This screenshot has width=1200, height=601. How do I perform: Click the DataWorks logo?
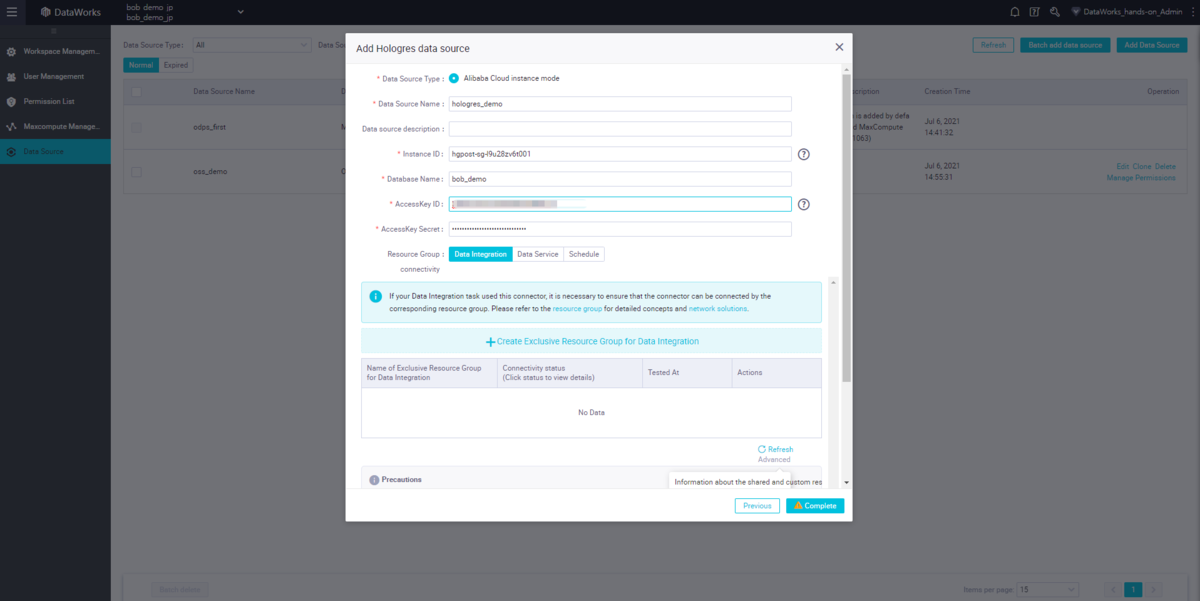pos(71,12)
